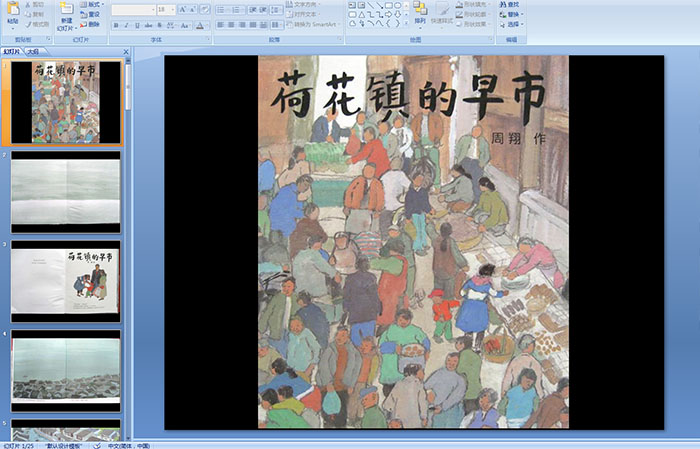Toggle text Shadow (S) formatting
The width and height of the screenshot is (700, 449).
[159, 25]
